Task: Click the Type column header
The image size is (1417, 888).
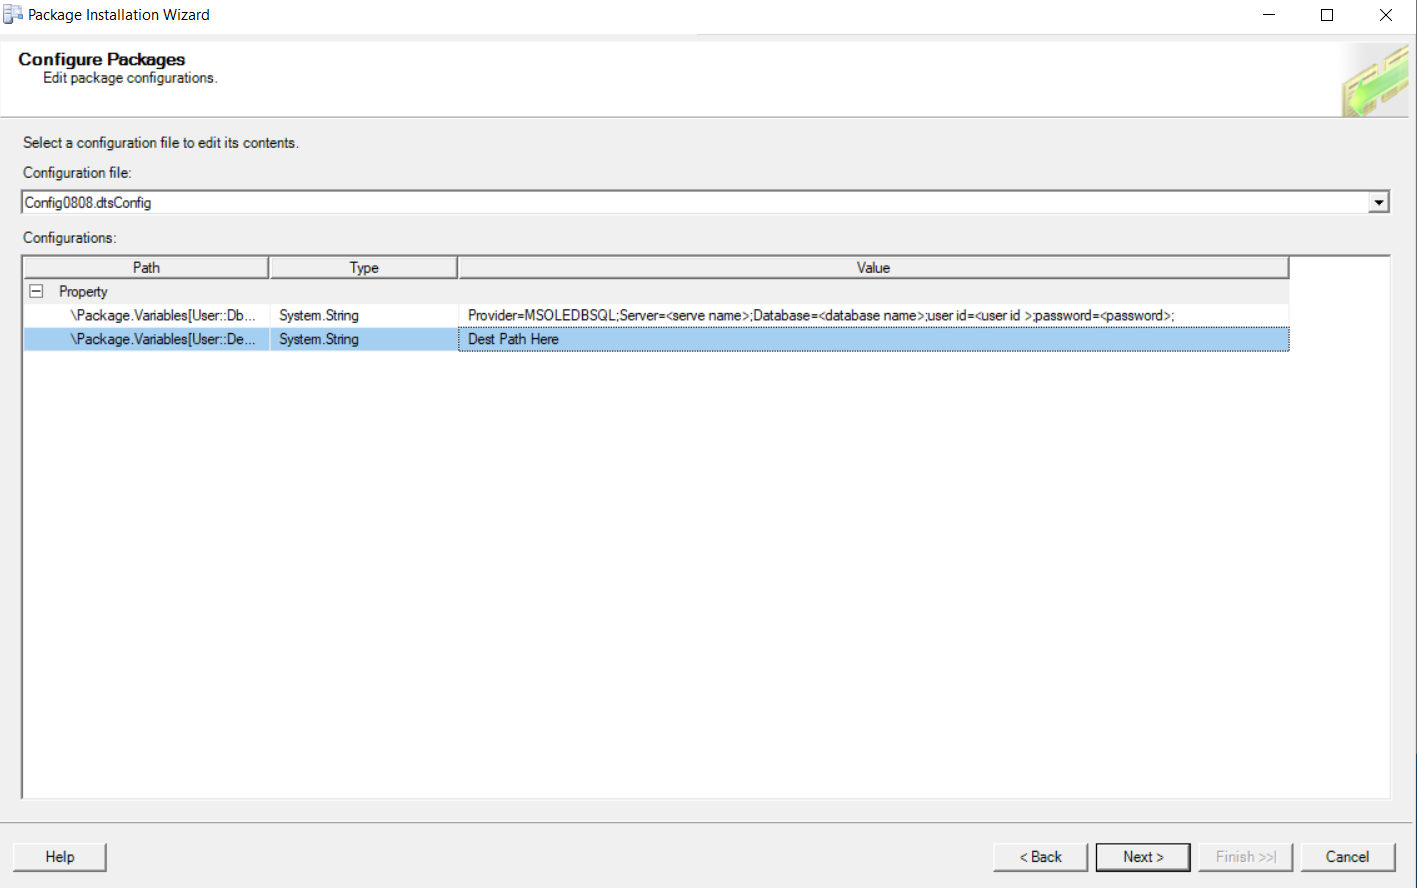Action: tap(363, 267)
